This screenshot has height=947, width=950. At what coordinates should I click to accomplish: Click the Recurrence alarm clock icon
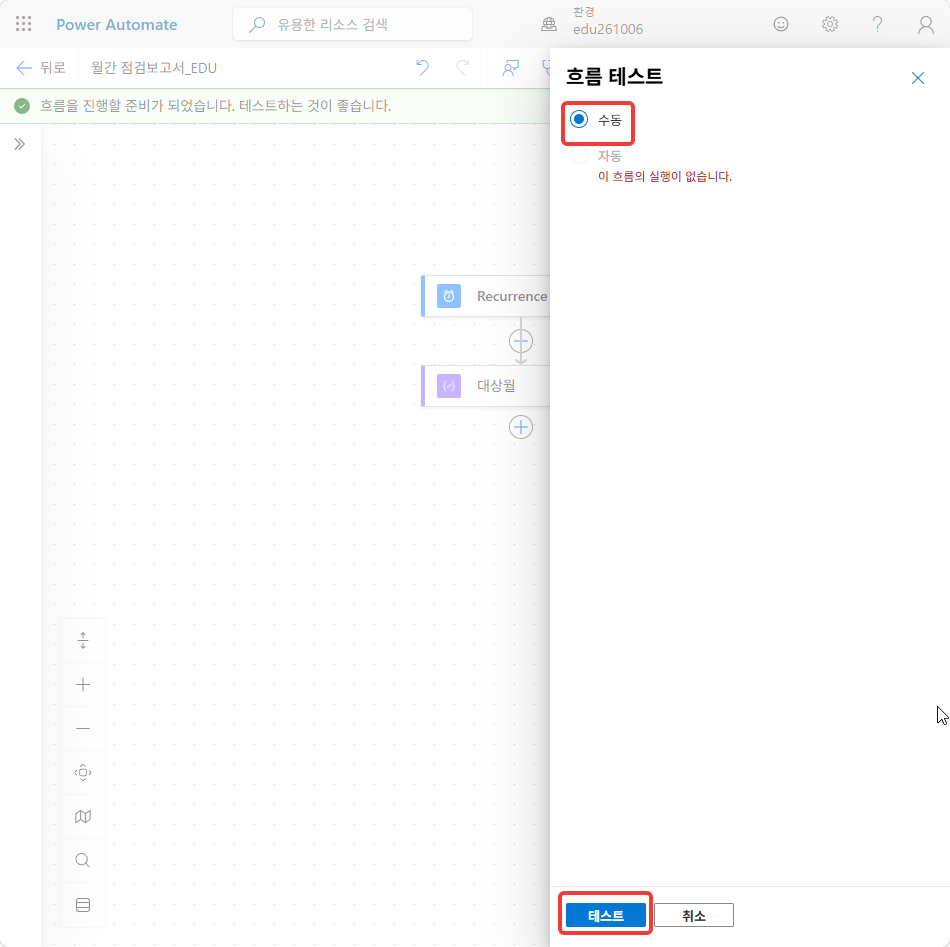coord(449,296)
